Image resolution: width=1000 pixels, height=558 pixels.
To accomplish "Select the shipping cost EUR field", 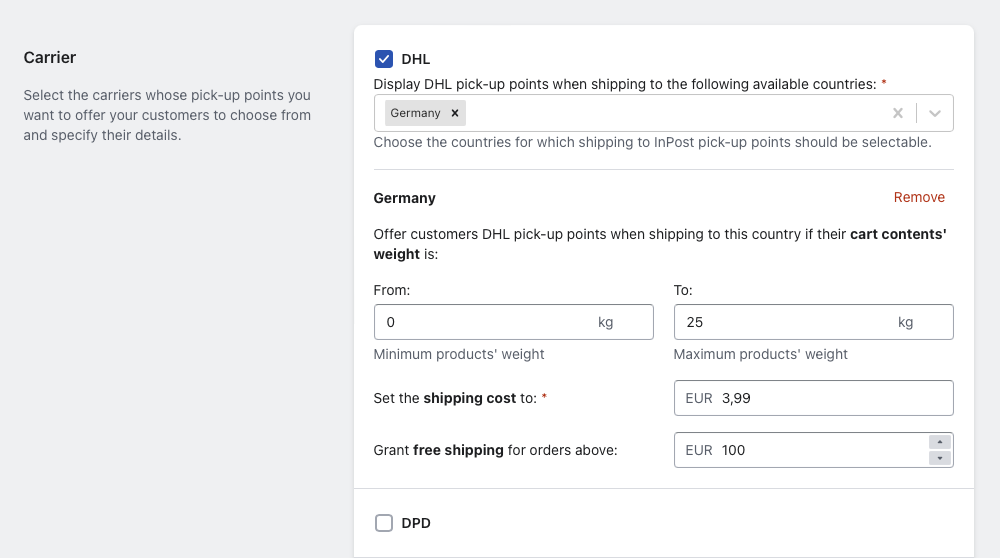I will click(x=813, y=398).
